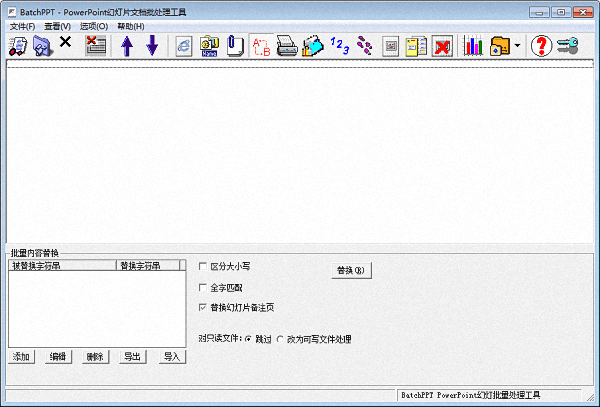
Task: Click the red X delete slide icon
Action: pyautogui.click(x=442, y=46)
